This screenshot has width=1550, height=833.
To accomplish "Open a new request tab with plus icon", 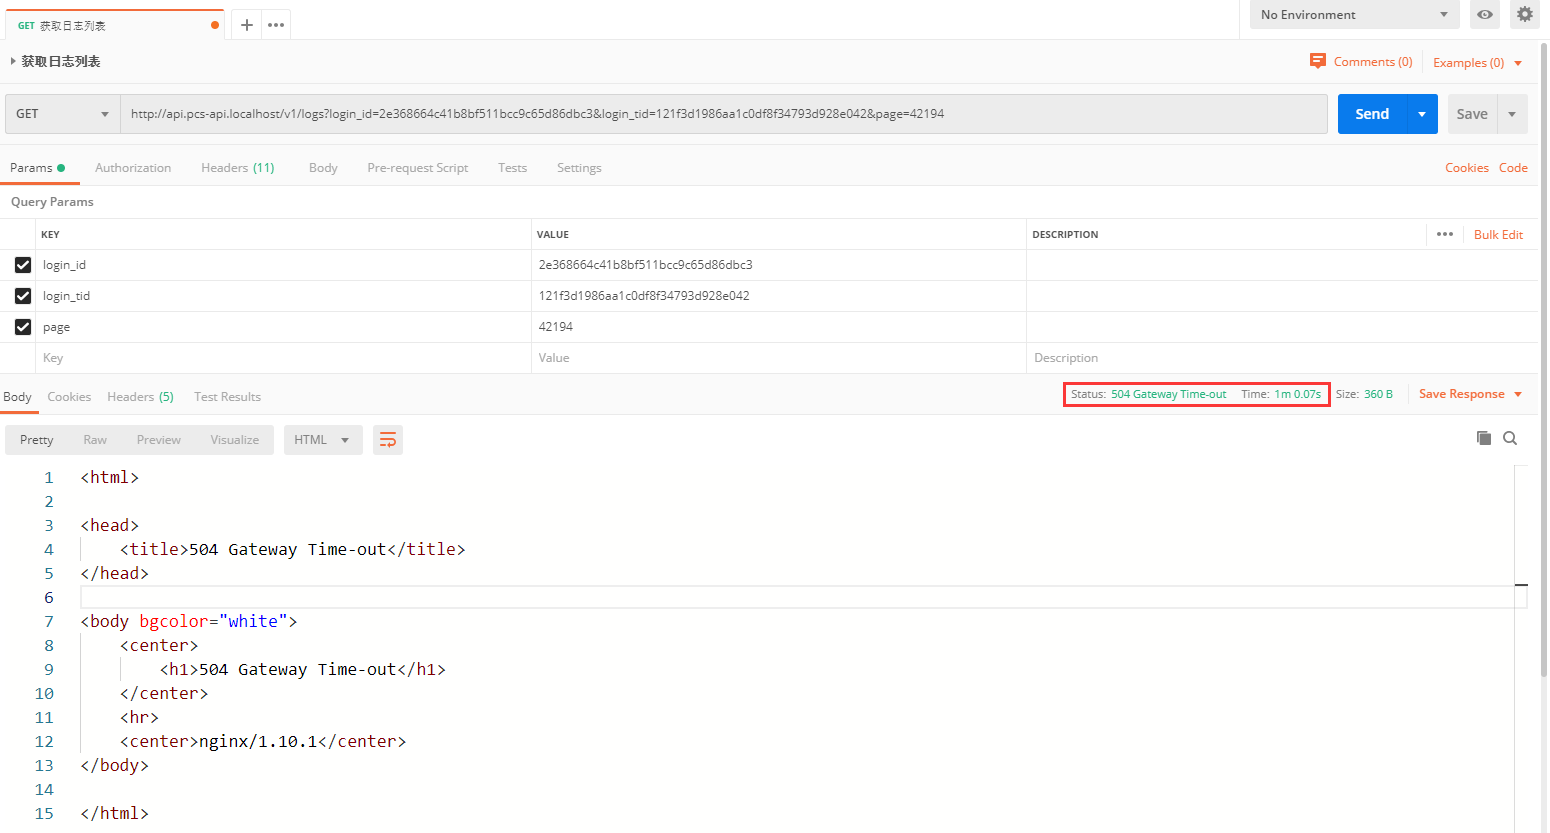I will [x=247, y=25].
